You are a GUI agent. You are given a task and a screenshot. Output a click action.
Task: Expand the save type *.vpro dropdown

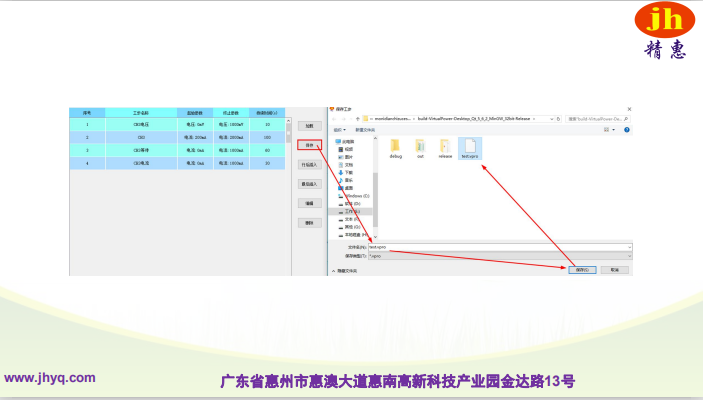[629, 255]
